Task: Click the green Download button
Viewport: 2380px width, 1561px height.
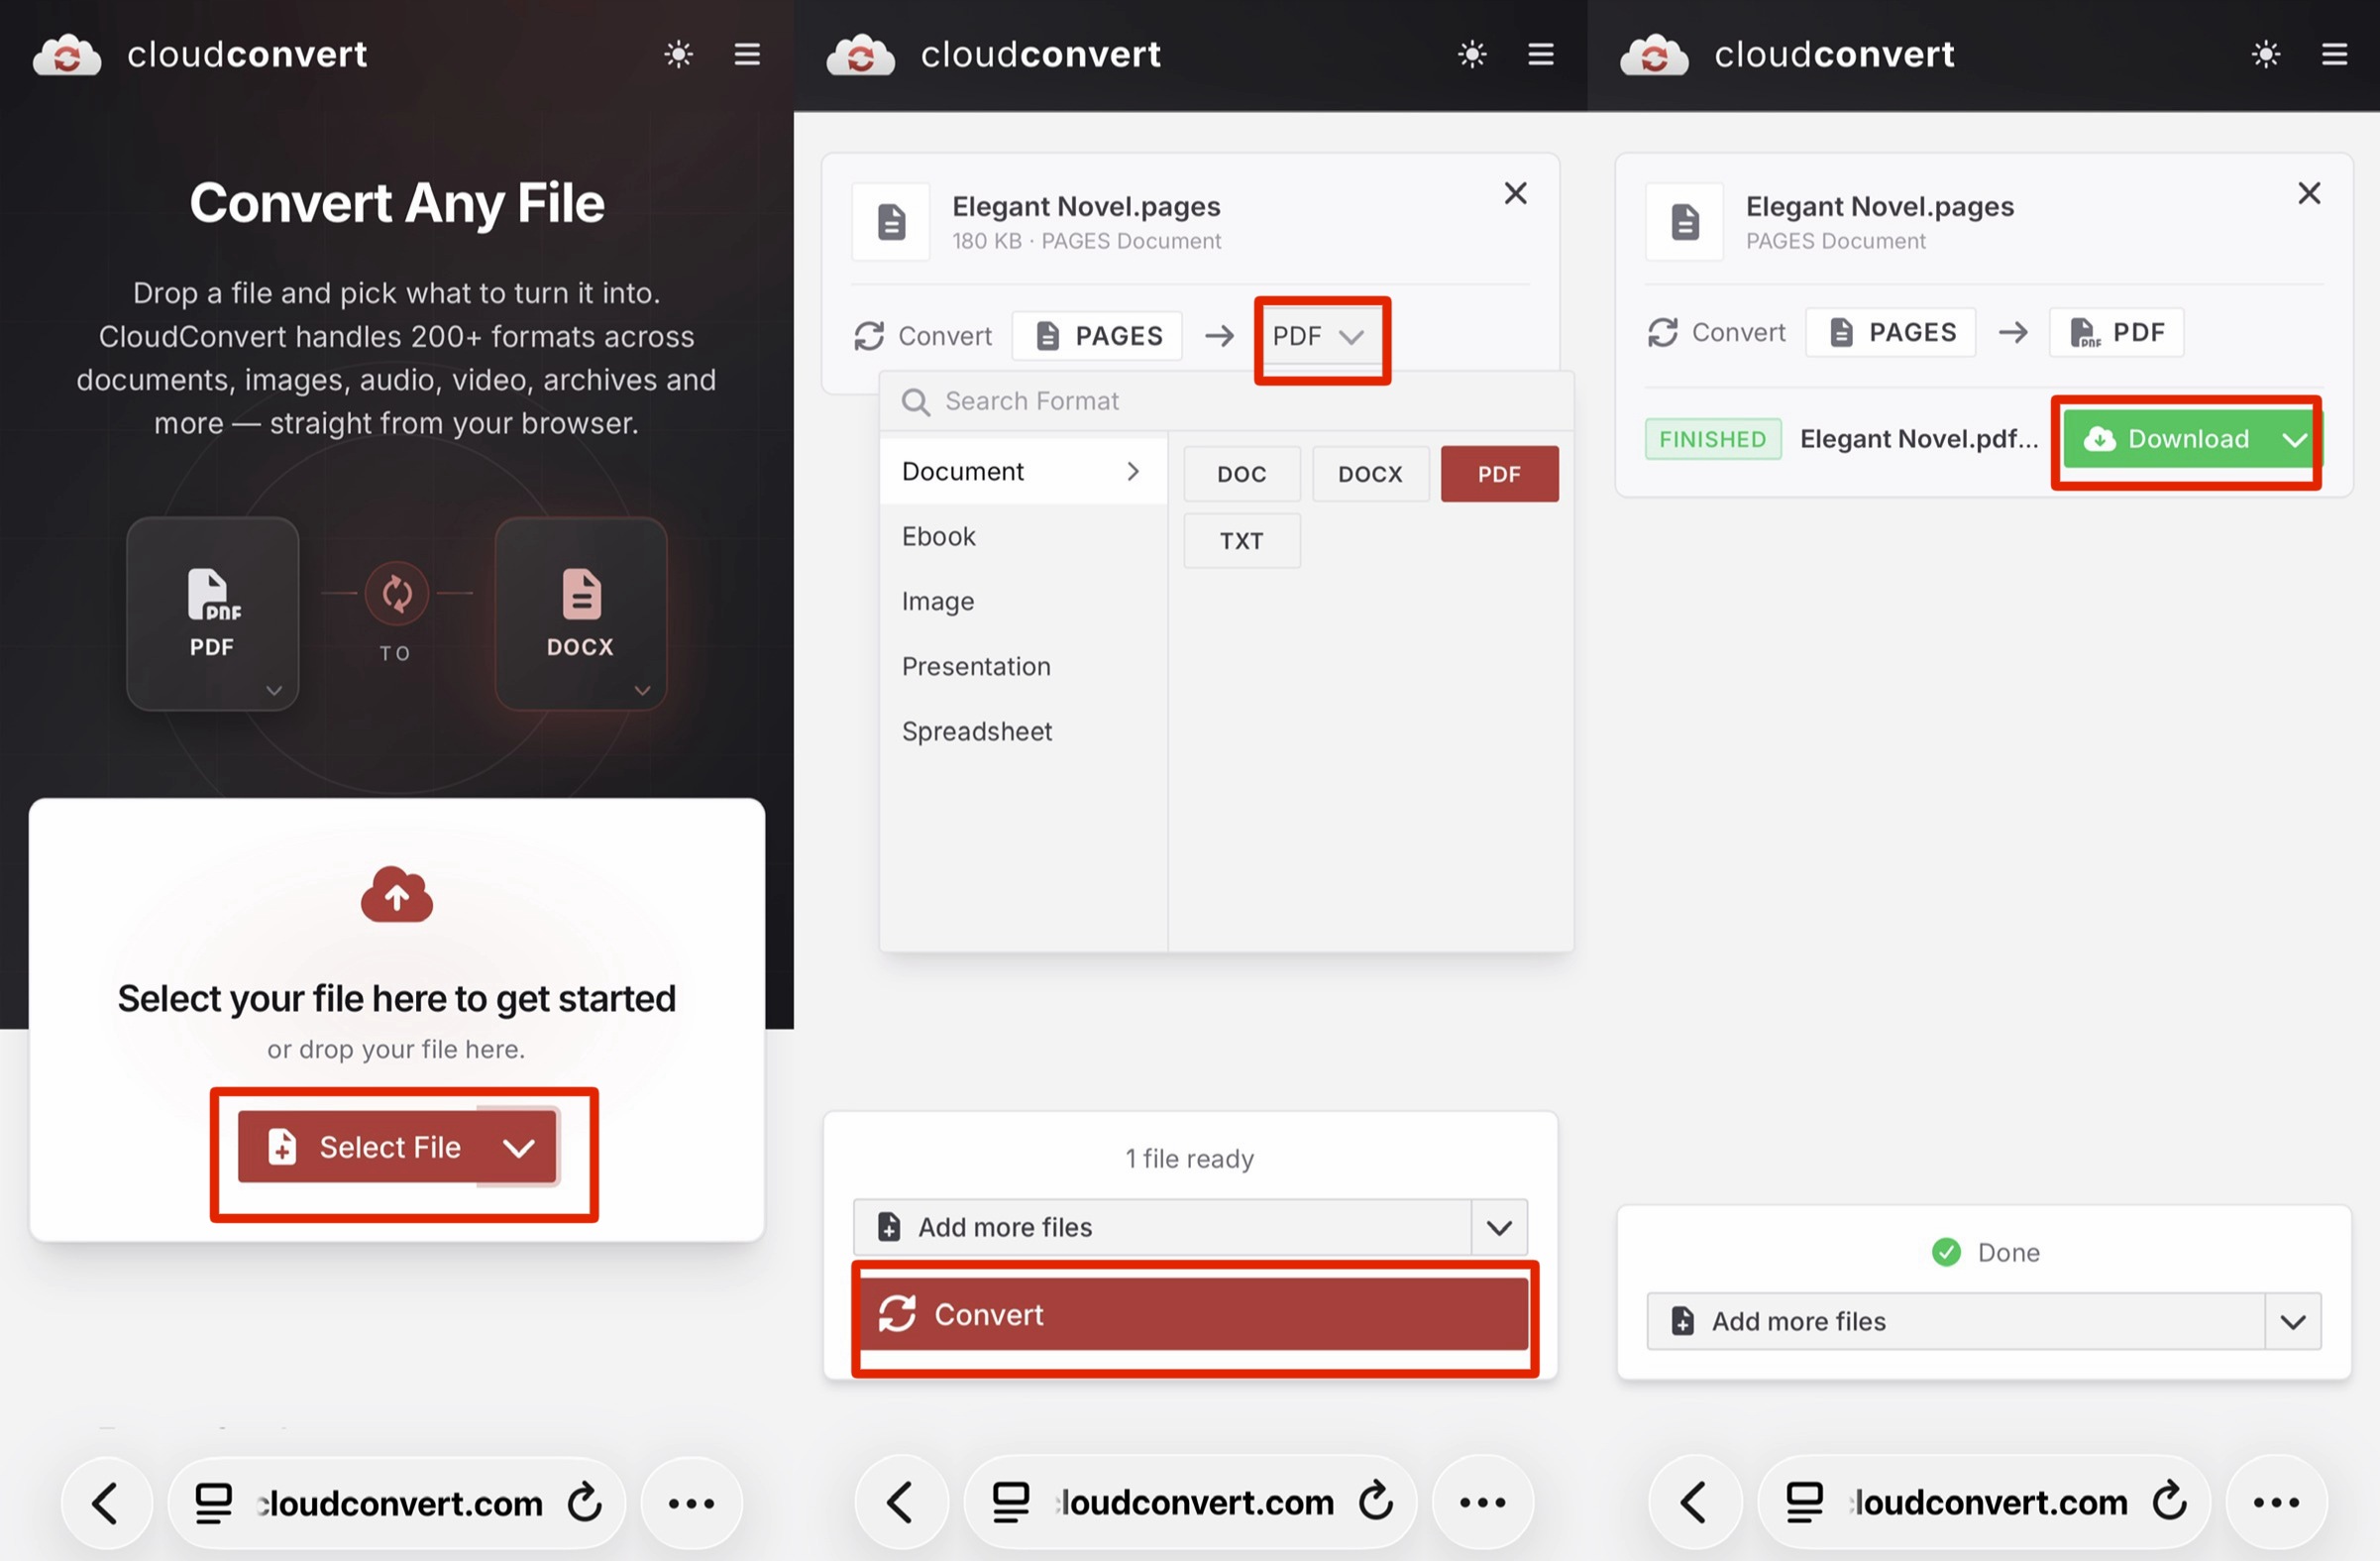Action: 2167,439
